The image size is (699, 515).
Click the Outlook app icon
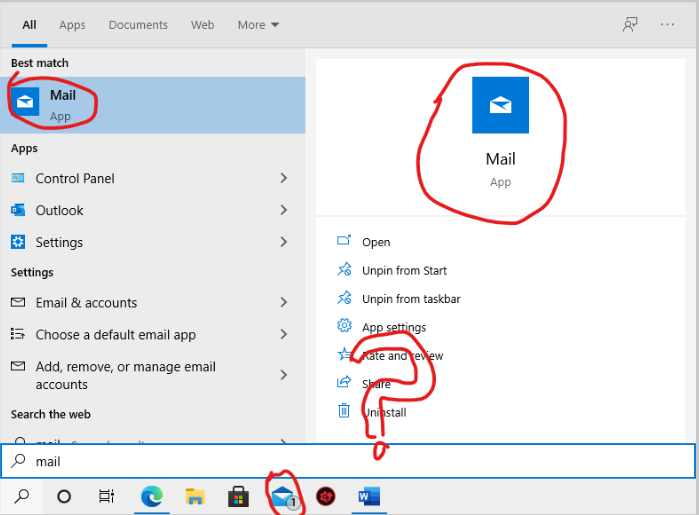(x=18, y=210)
